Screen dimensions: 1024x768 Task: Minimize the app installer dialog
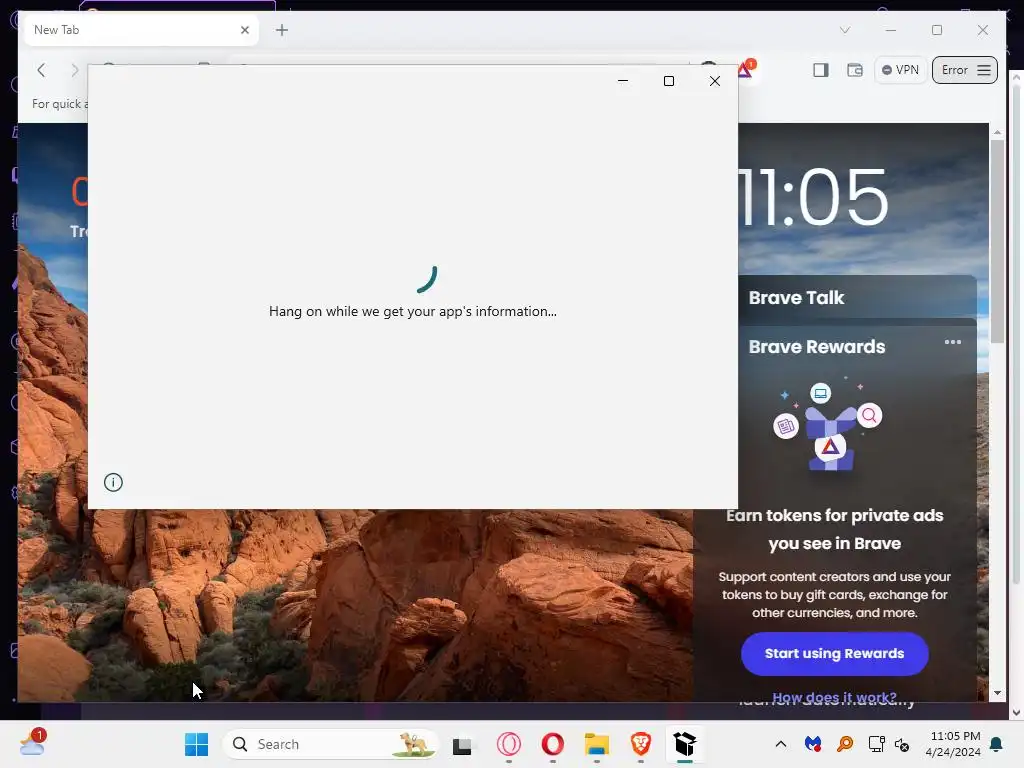[x=623, y=81]
